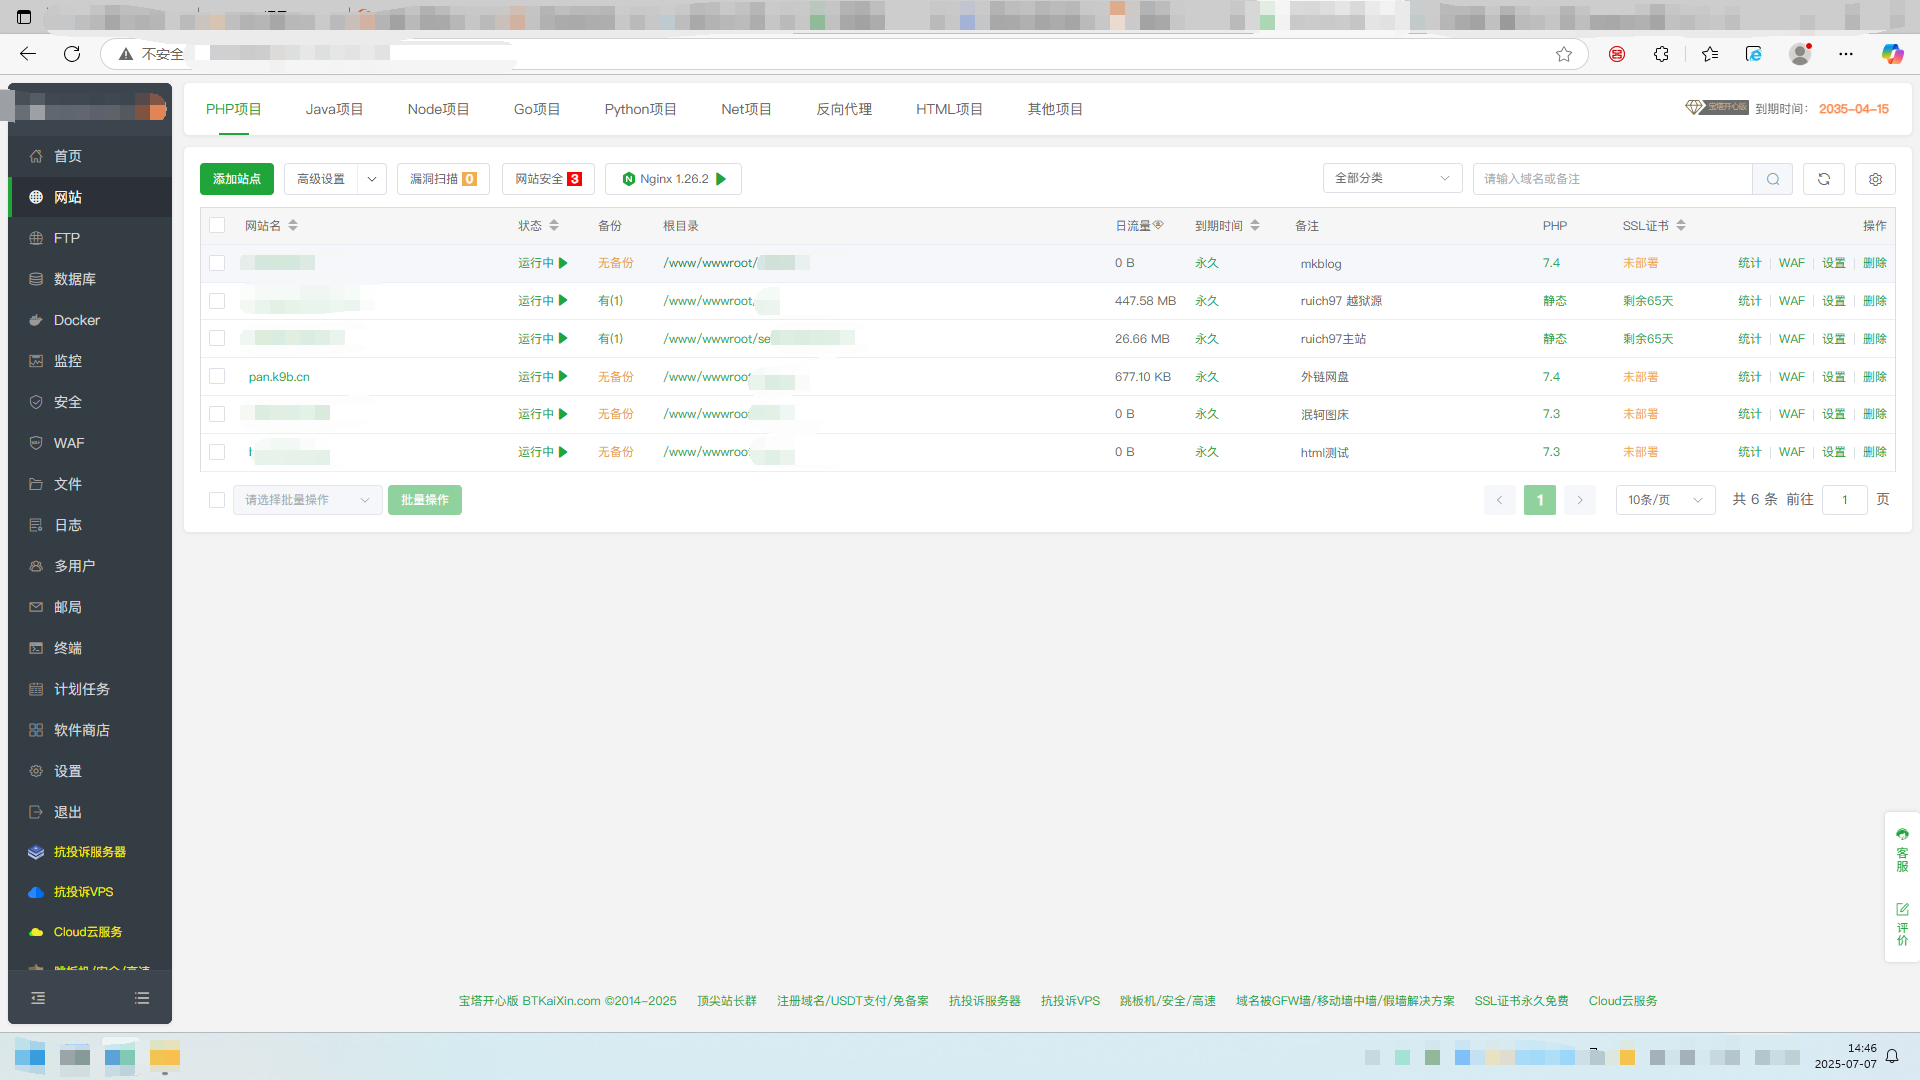Open the 首页 home icon in sidebar

point(36,156)
